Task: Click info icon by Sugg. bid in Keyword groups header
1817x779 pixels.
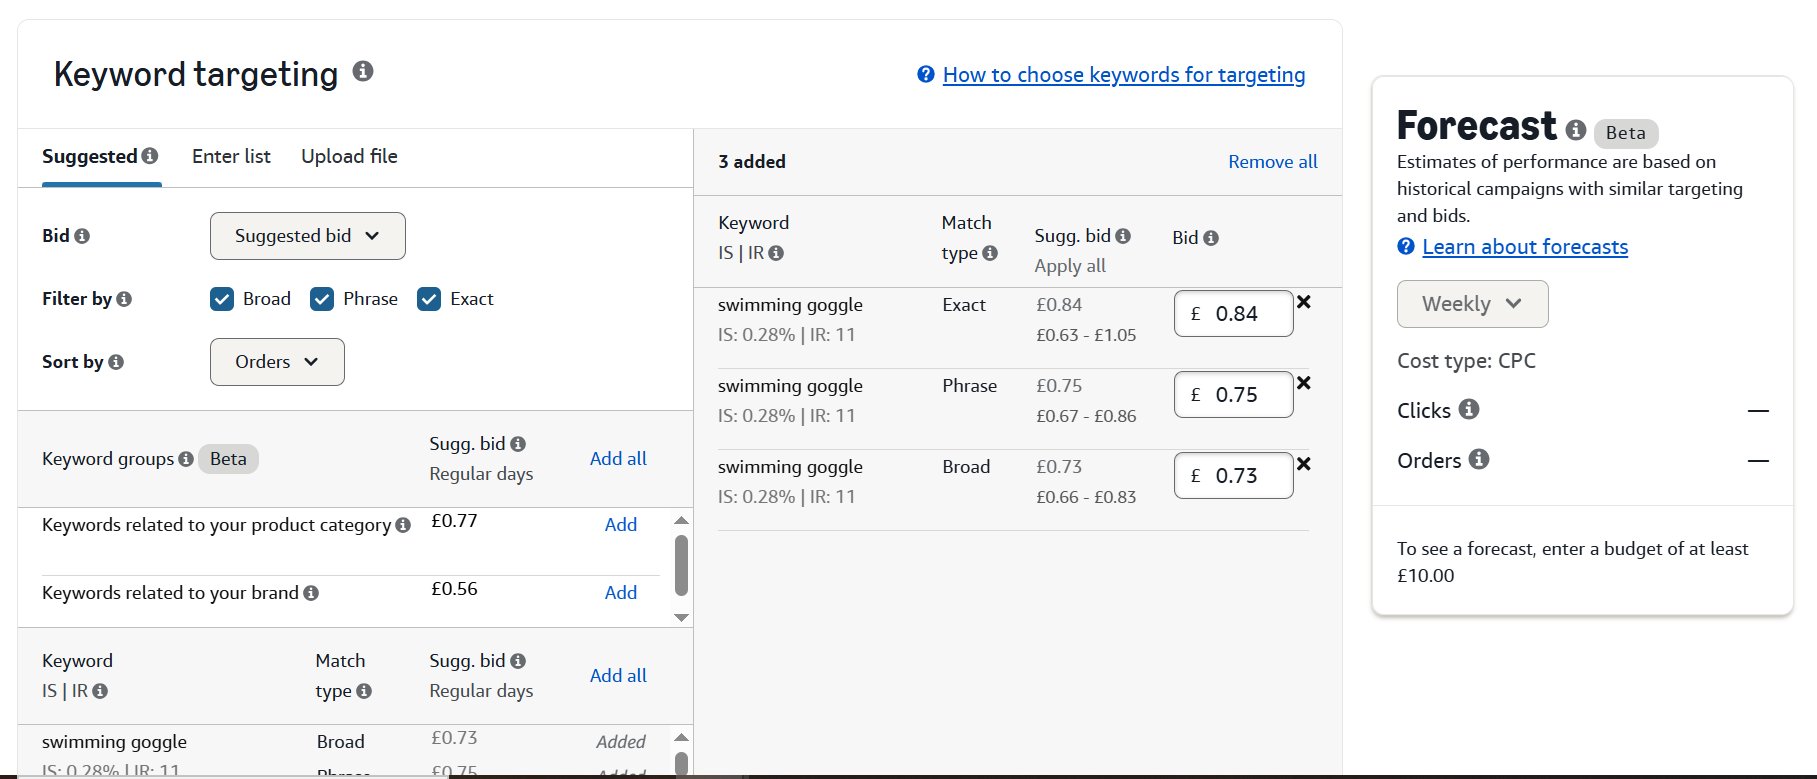Action: click(518, 444)
